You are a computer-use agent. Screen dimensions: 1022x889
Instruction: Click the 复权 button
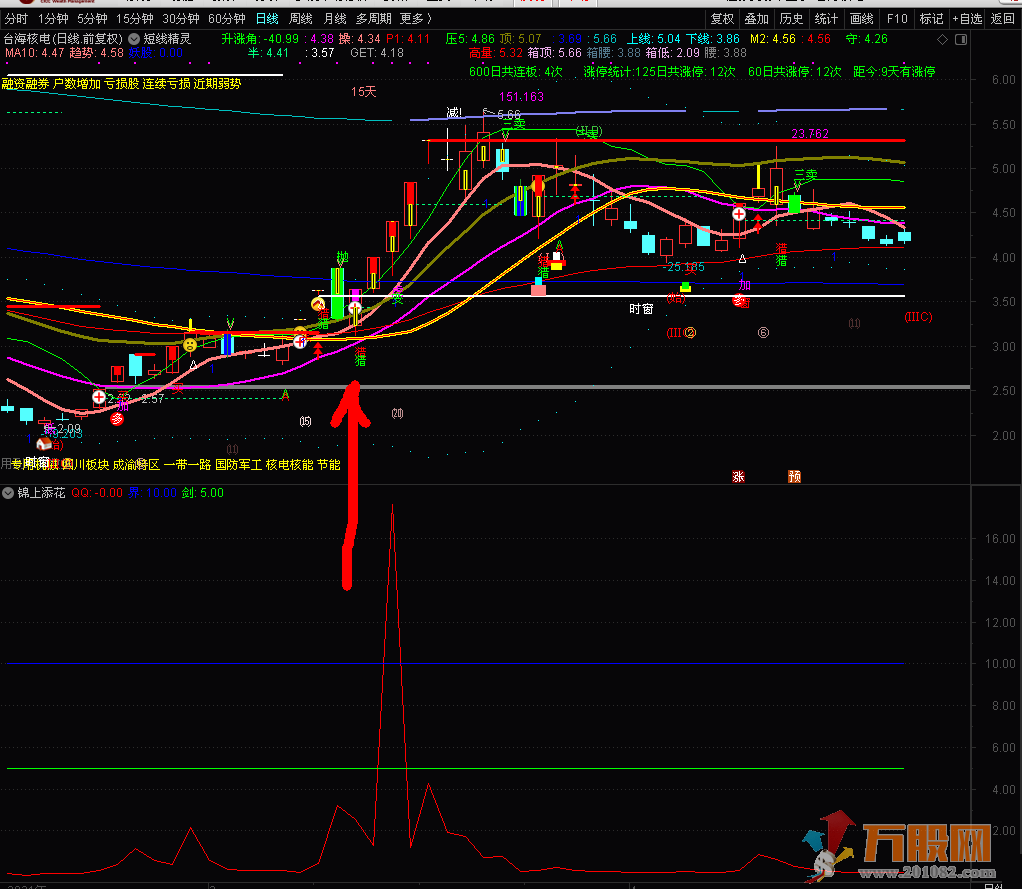722,18
